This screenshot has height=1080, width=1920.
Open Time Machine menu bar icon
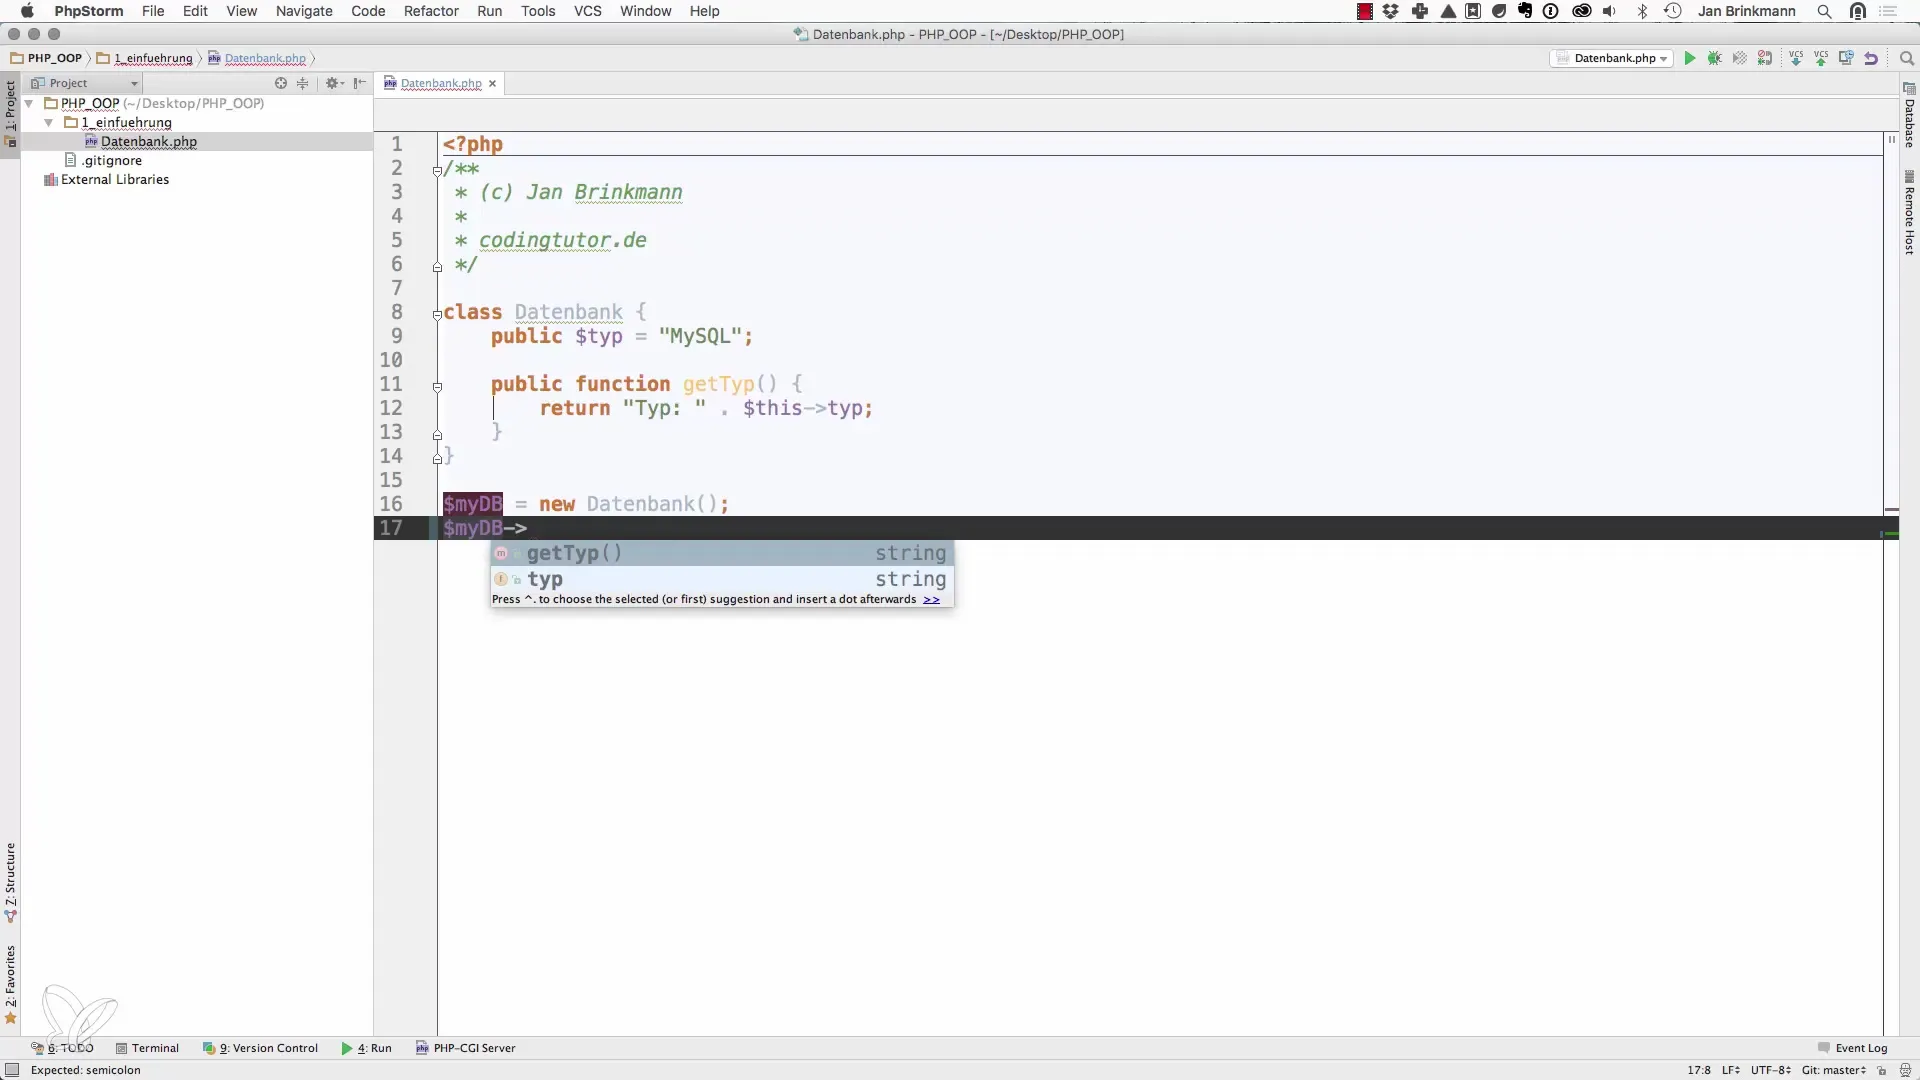point(1672,11)
